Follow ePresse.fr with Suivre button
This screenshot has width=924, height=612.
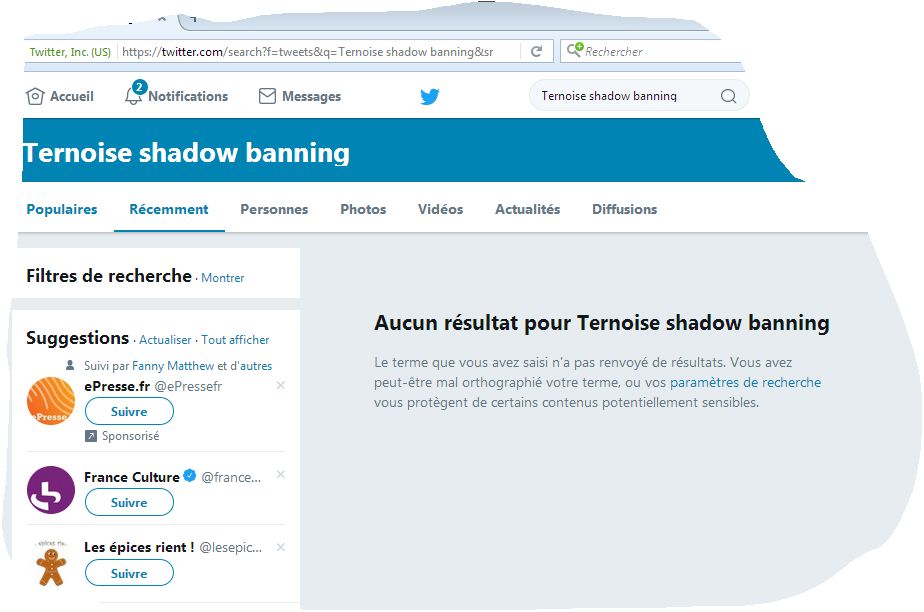(x=129, y=411)
